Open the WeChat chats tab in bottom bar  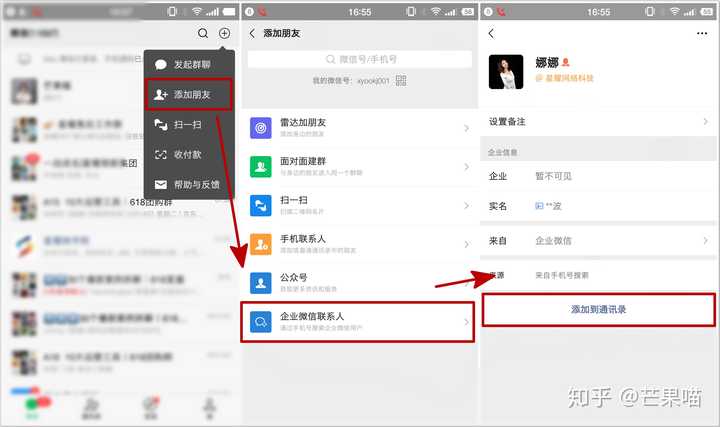[x=32, y=407]
